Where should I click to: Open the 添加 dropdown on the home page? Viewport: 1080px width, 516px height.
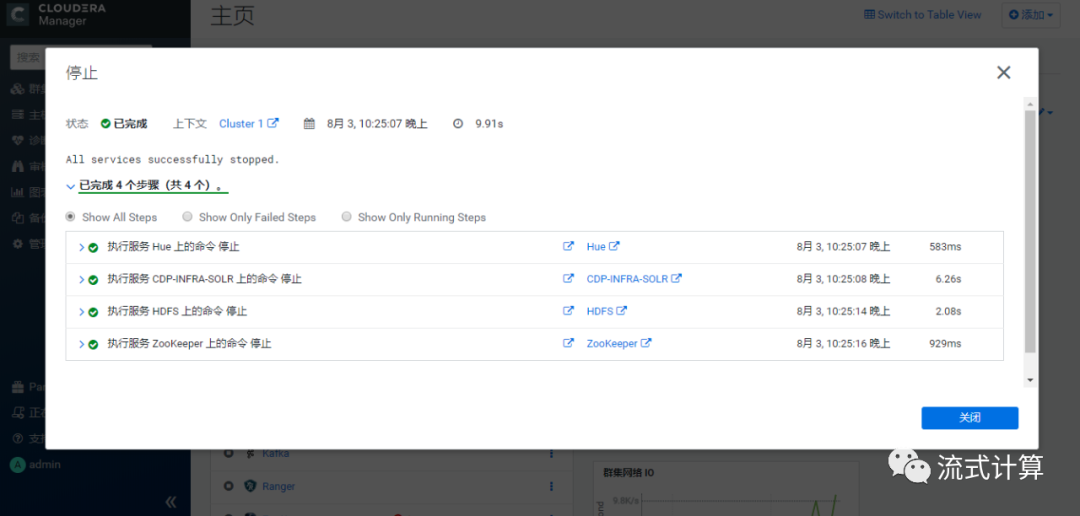point(1031,14)
